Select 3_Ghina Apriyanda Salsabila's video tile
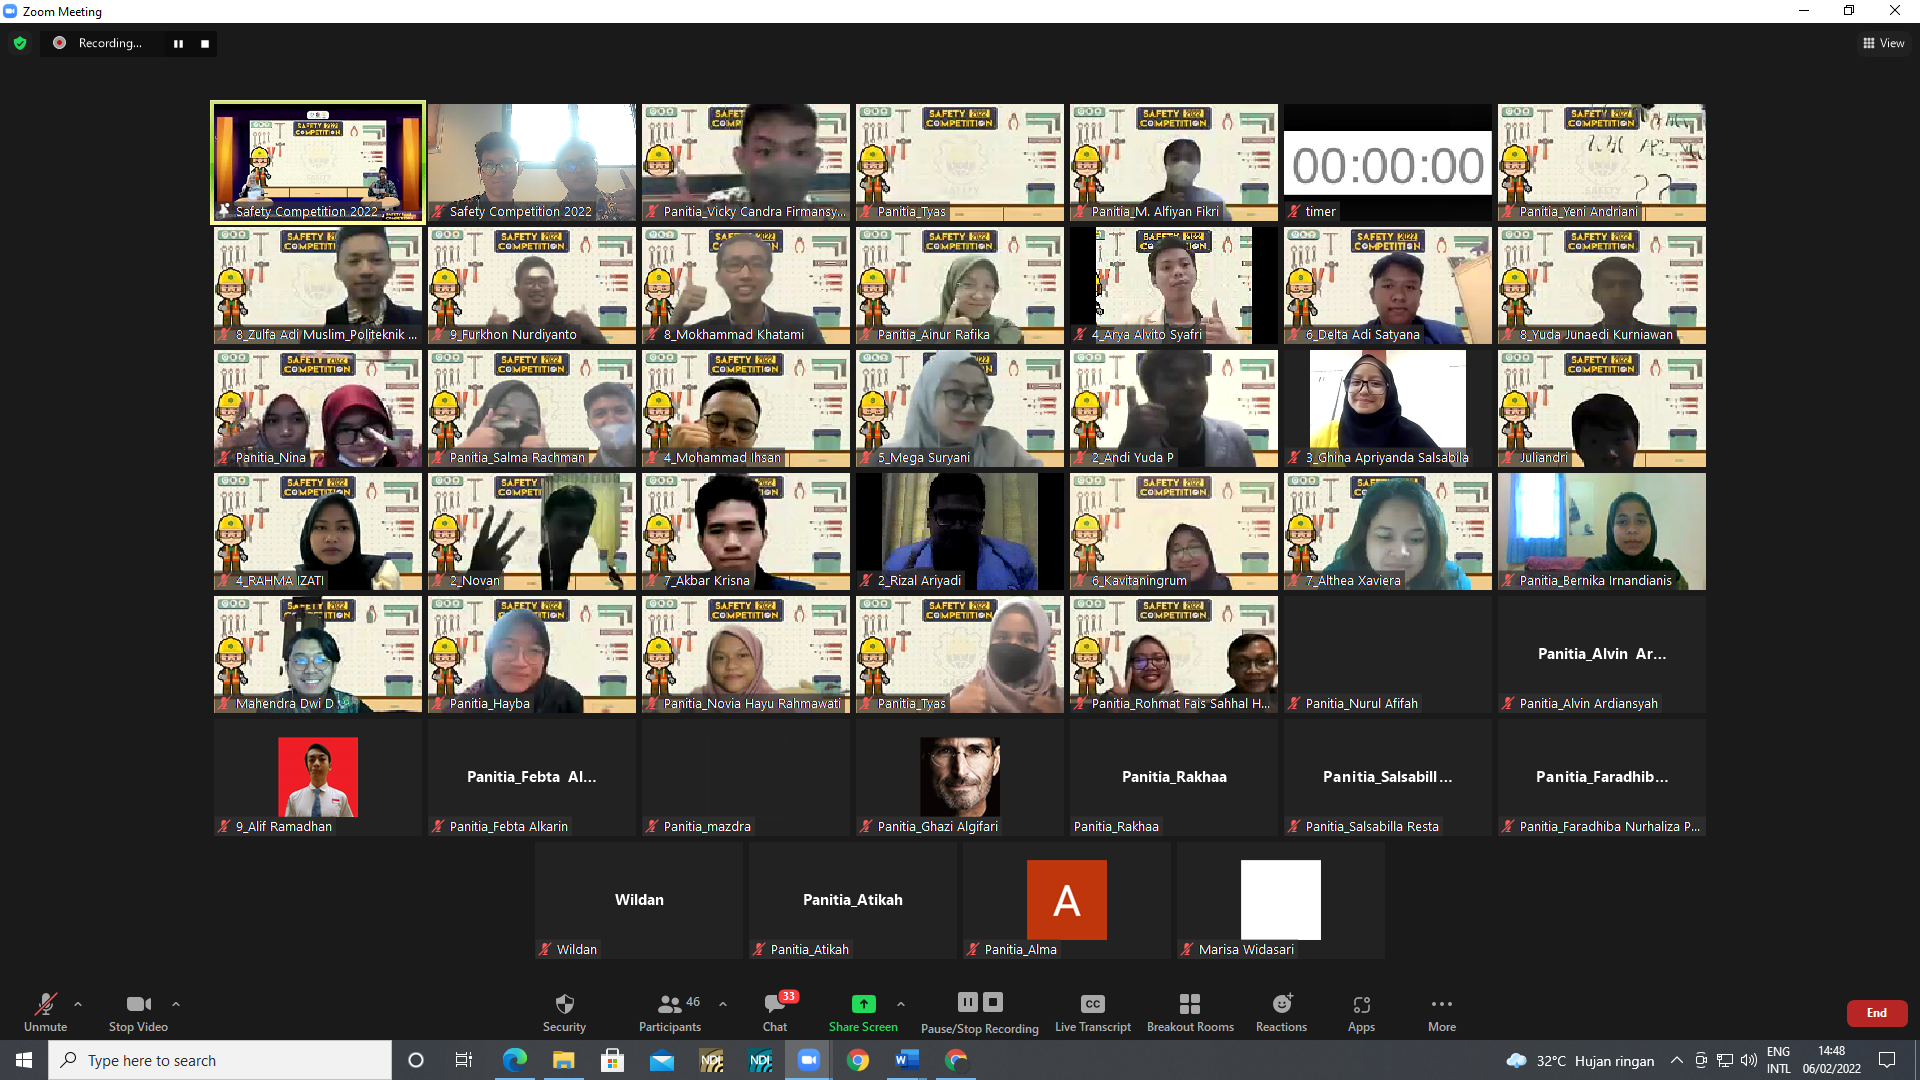This screenshot has height=1080, width=1920. click(x=1387, y=408)
